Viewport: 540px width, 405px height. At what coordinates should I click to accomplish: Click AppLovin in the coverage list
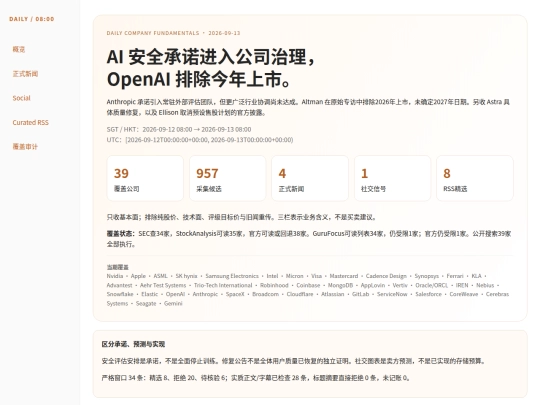tap(373, 285)
